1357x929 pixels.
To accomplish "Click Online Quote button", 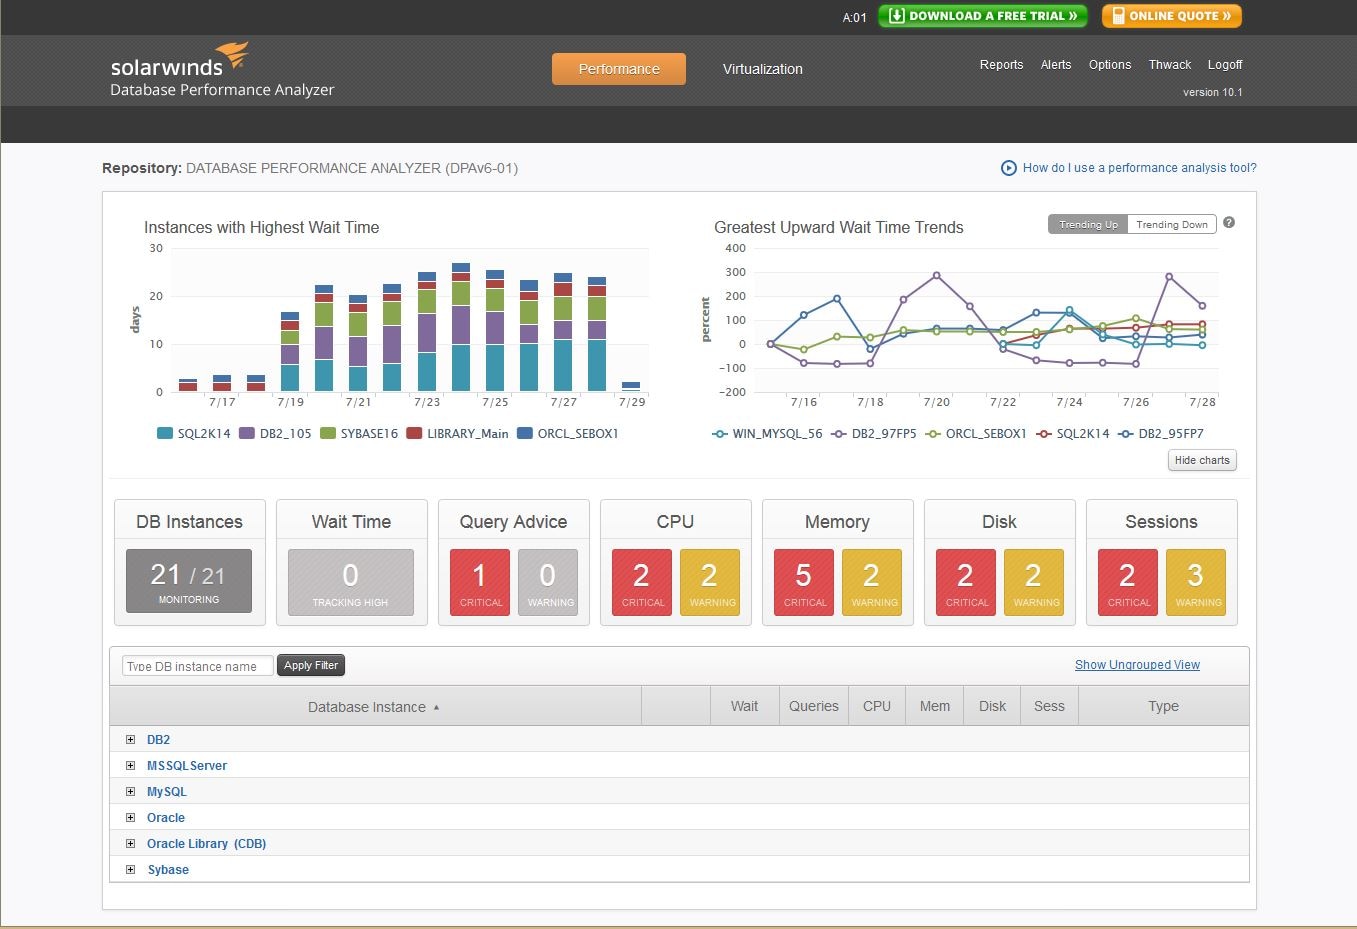I will [1172, 16].
